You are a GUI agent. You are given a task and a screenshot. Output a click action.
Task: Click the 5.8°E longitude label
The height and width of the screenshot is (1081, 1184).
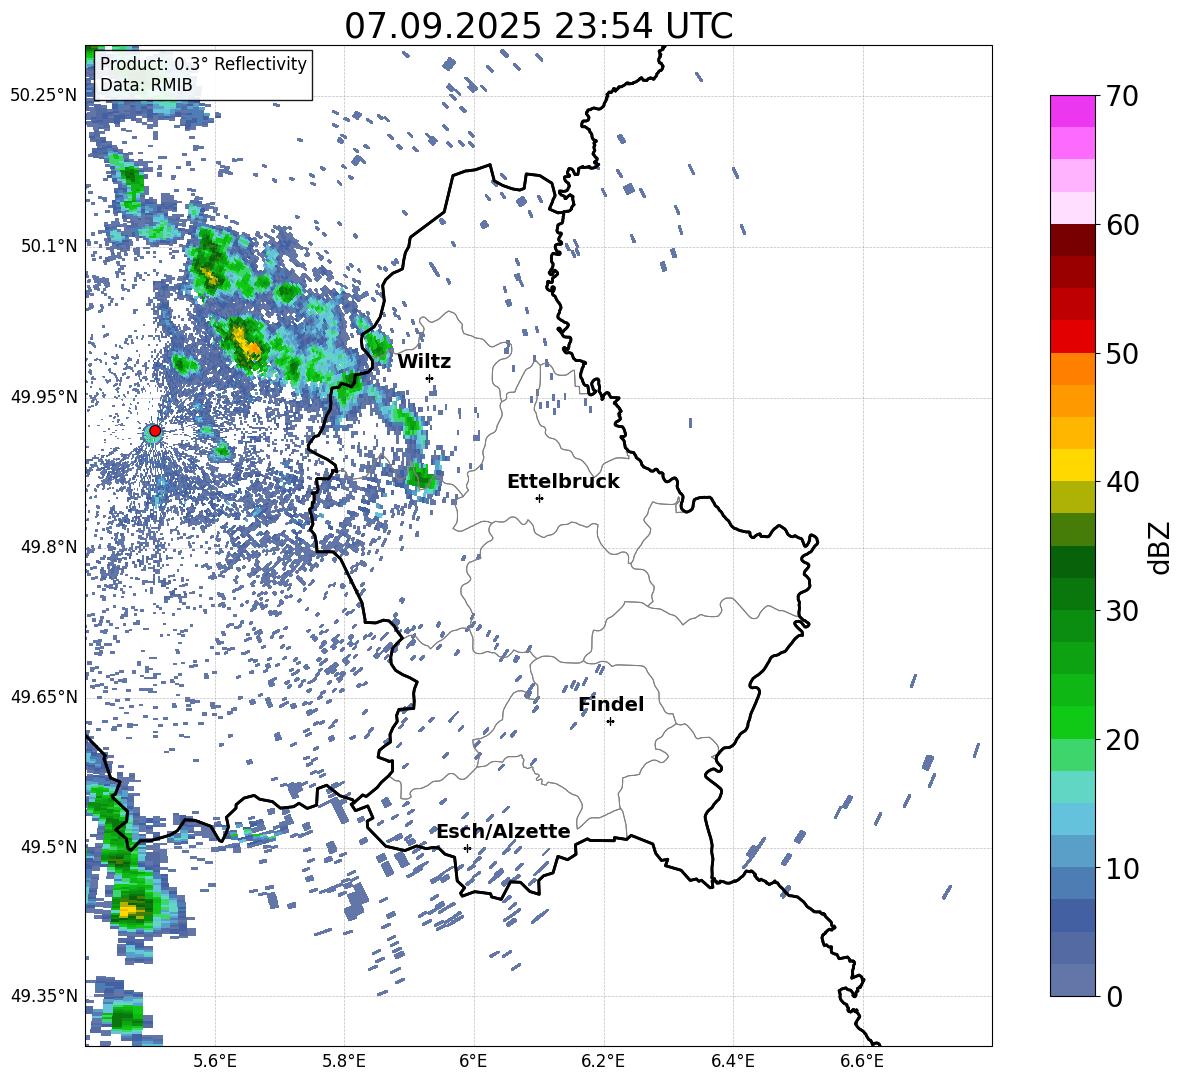344,1061
